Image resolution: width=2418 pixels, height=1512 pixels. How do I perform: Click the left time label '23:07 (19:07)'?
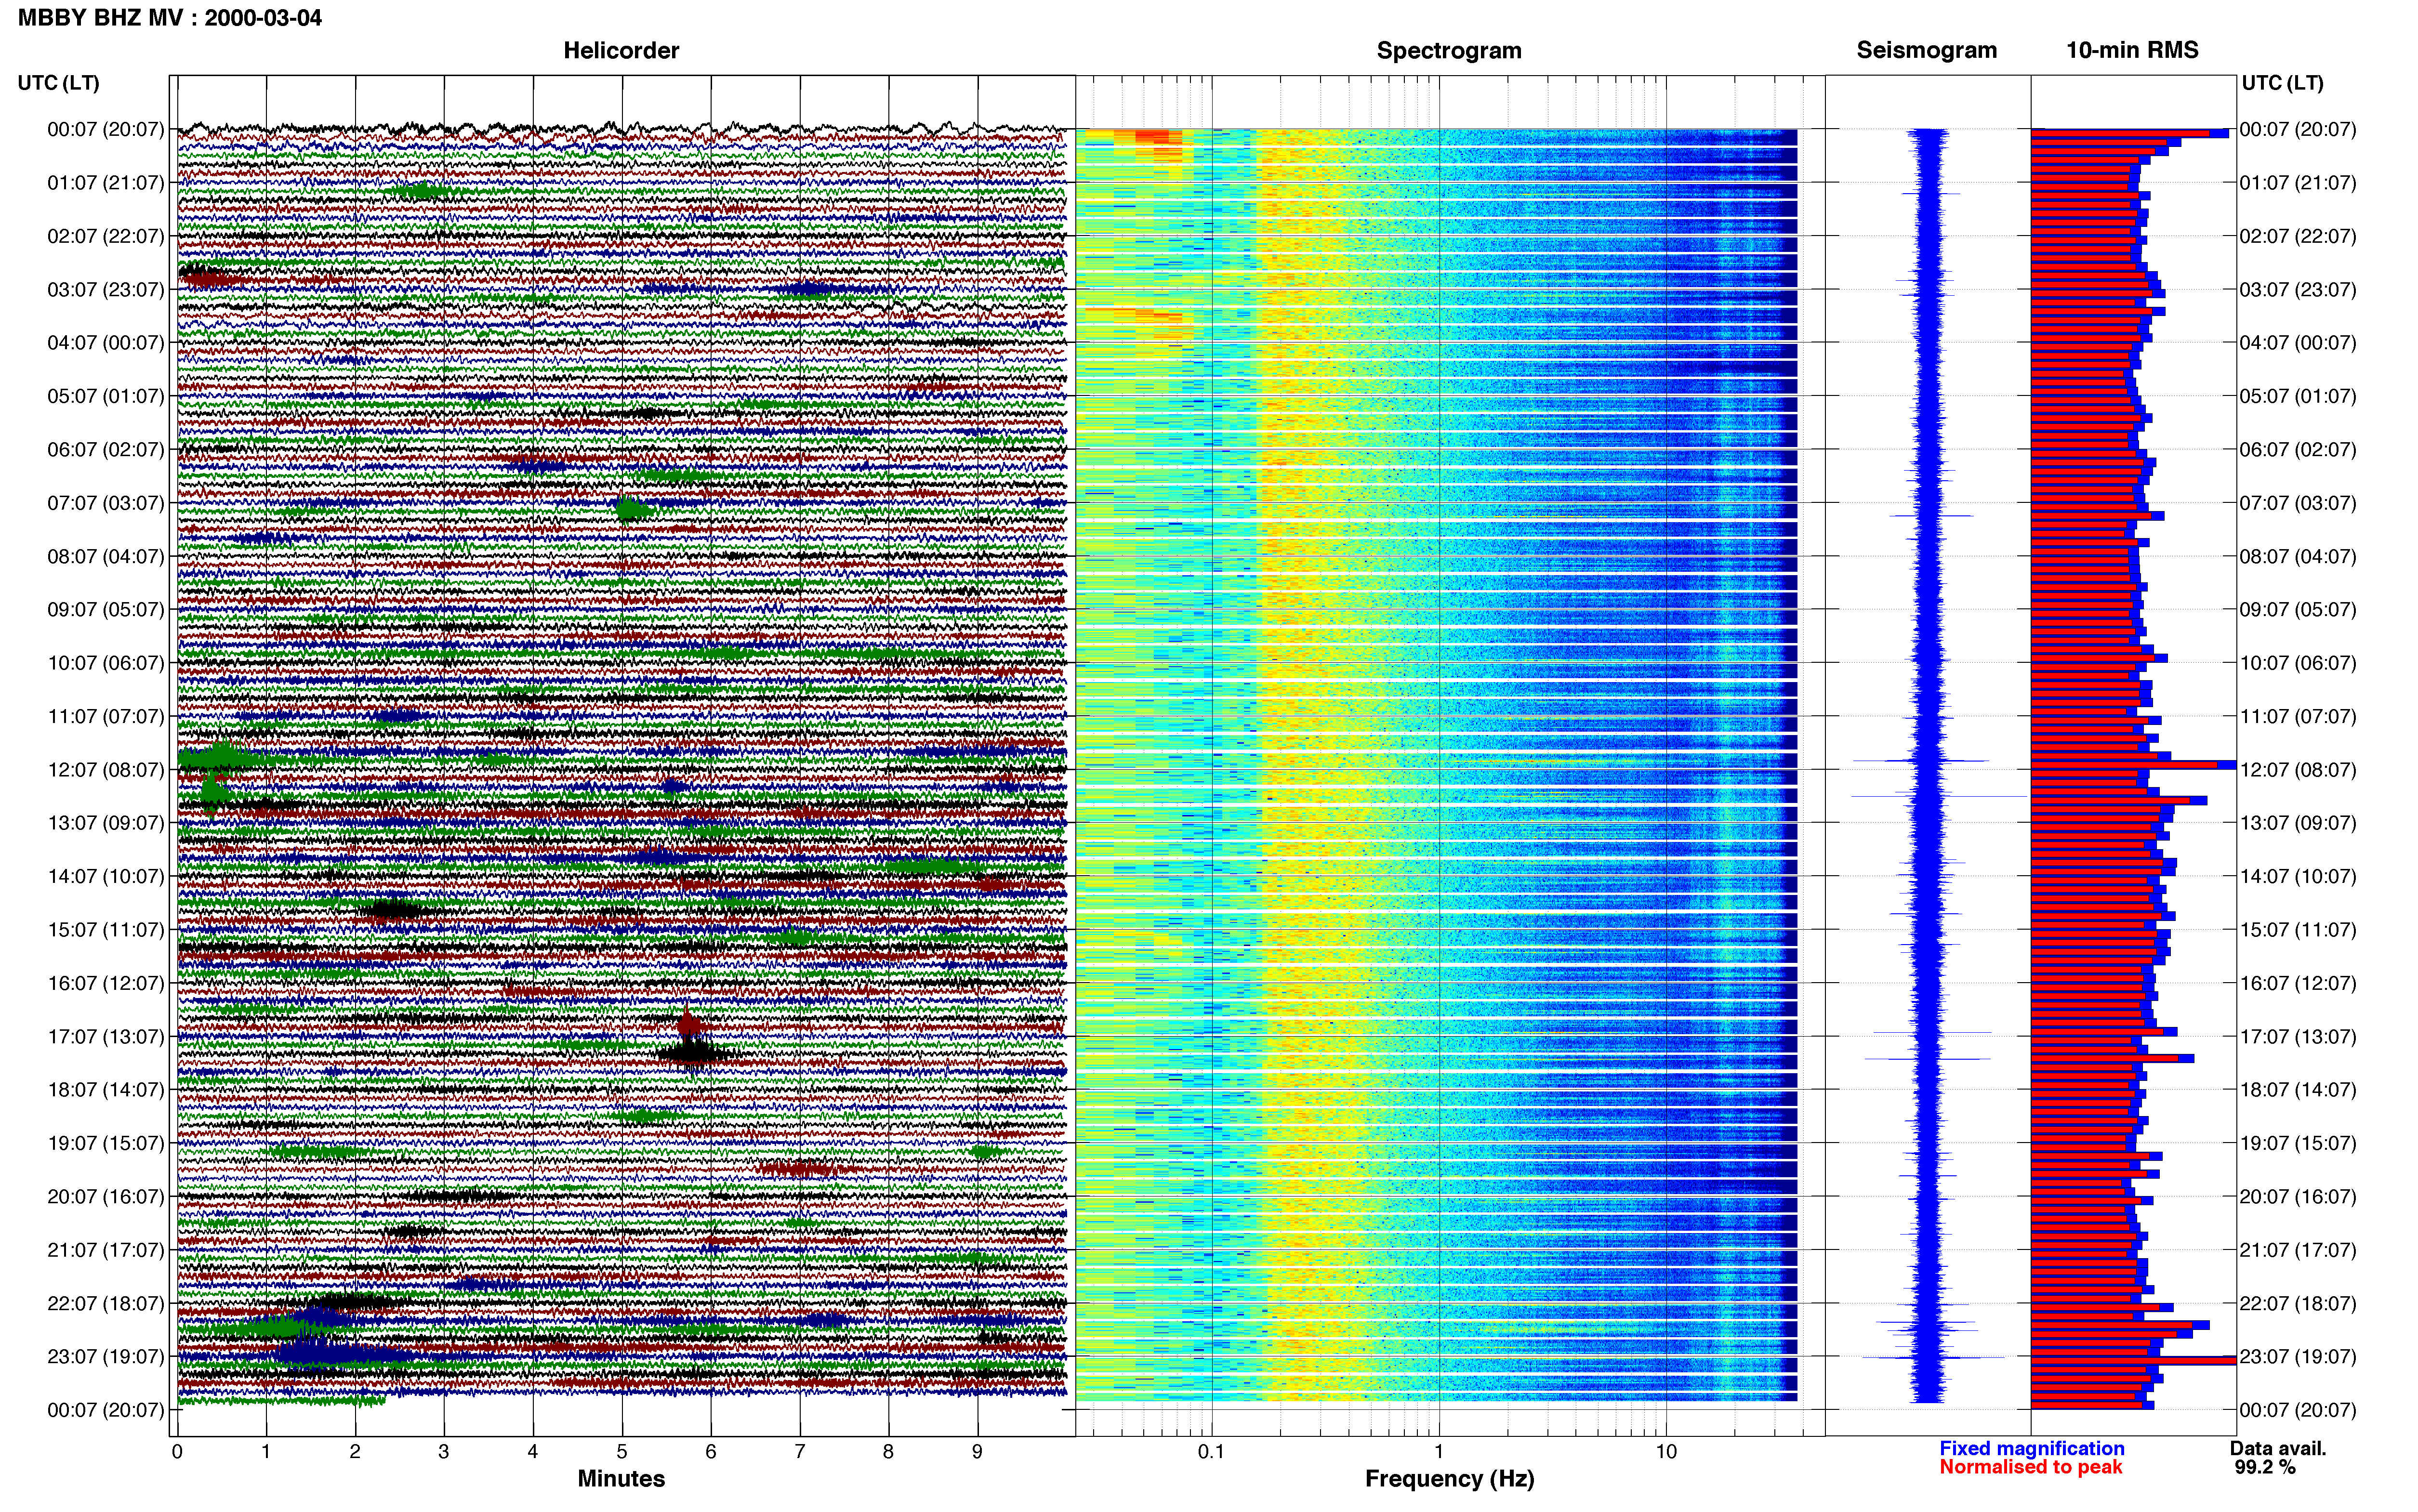105,1356
